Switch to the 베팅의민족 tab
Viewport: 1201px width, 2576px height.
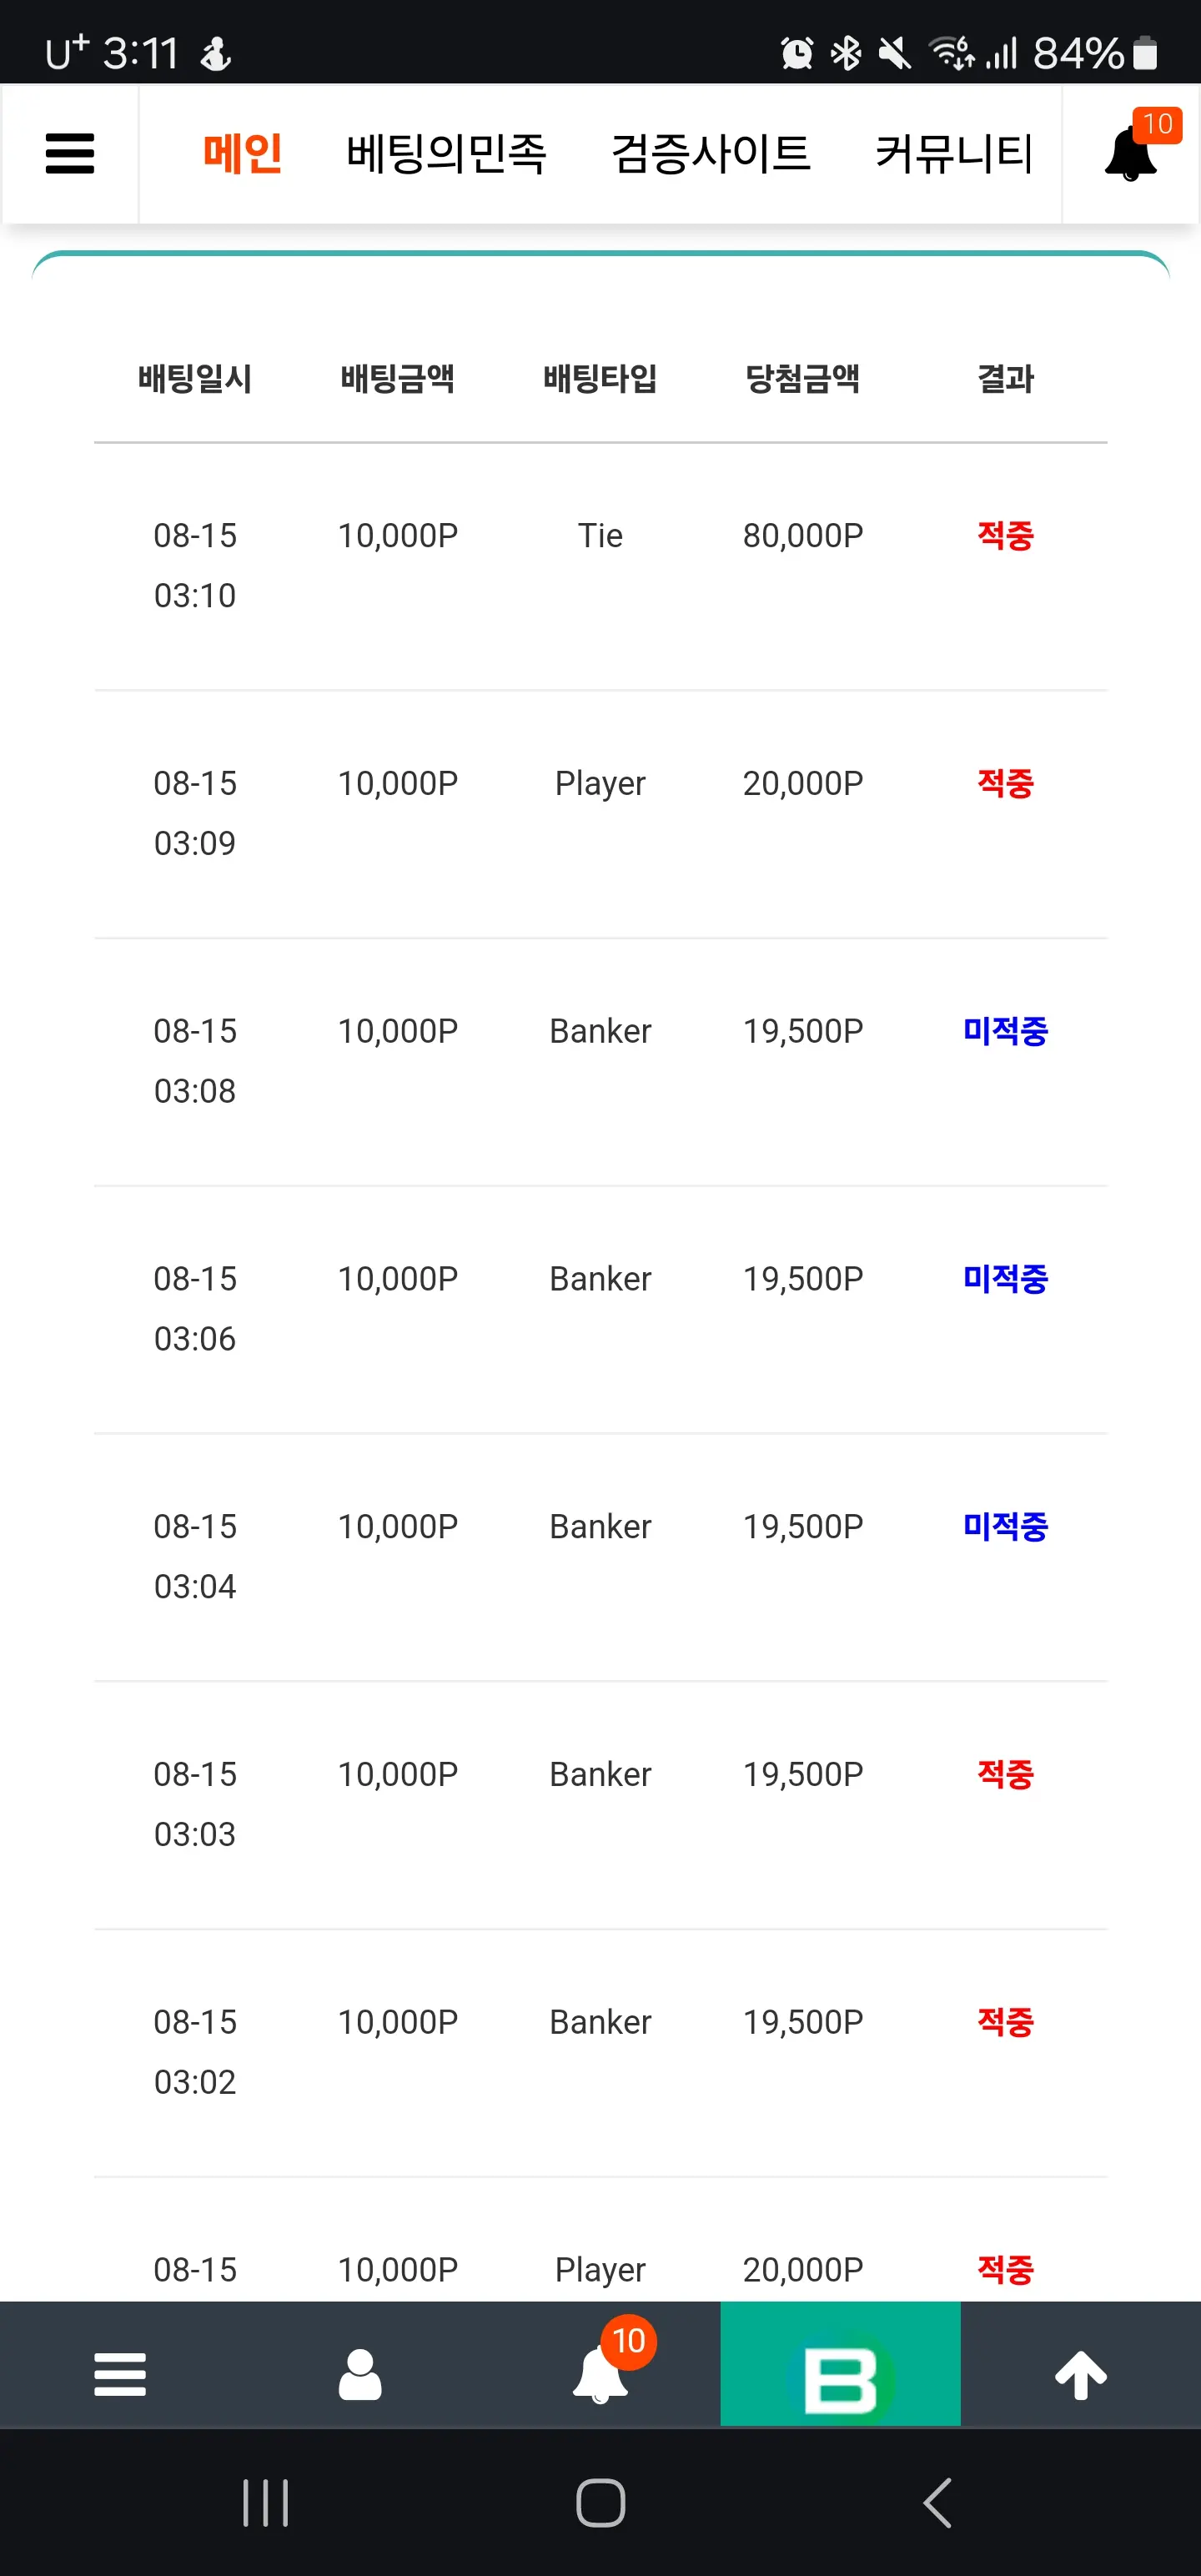(446, 154)
